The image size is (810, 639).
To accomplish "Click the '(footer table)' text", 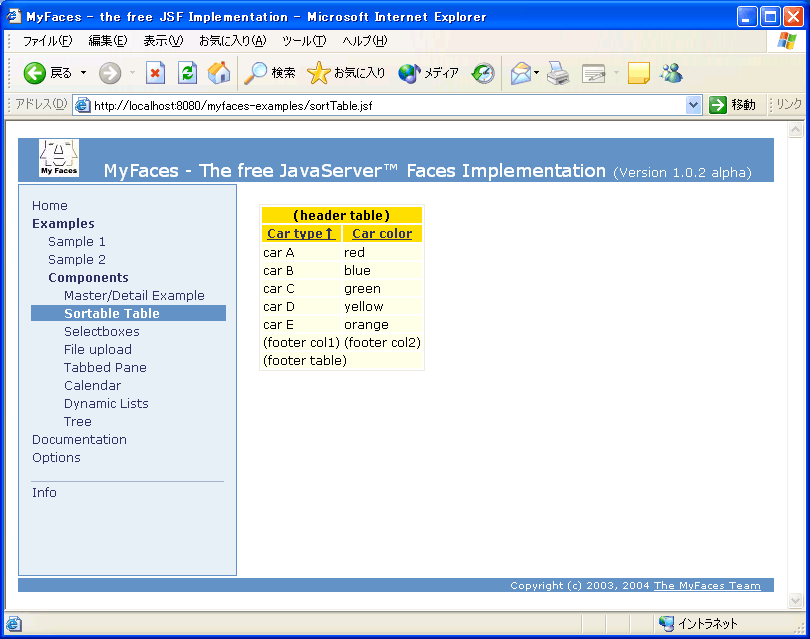I will tap(305, 361).
